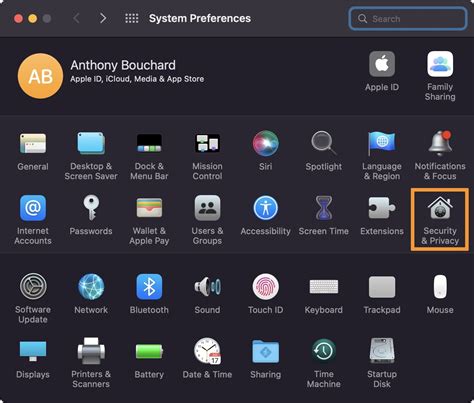This screenshot has width=474, height=403.
Task: Click in the Search field
Action: pyautogui.click(x=408, y=19)
